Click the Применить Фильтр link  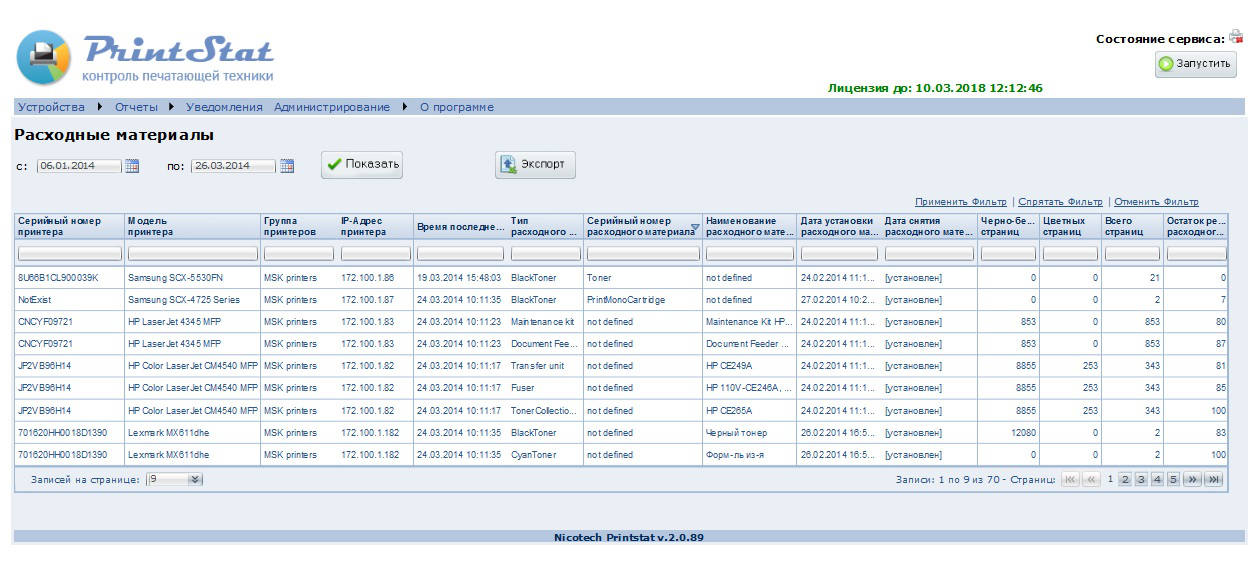tap(960, 202)
